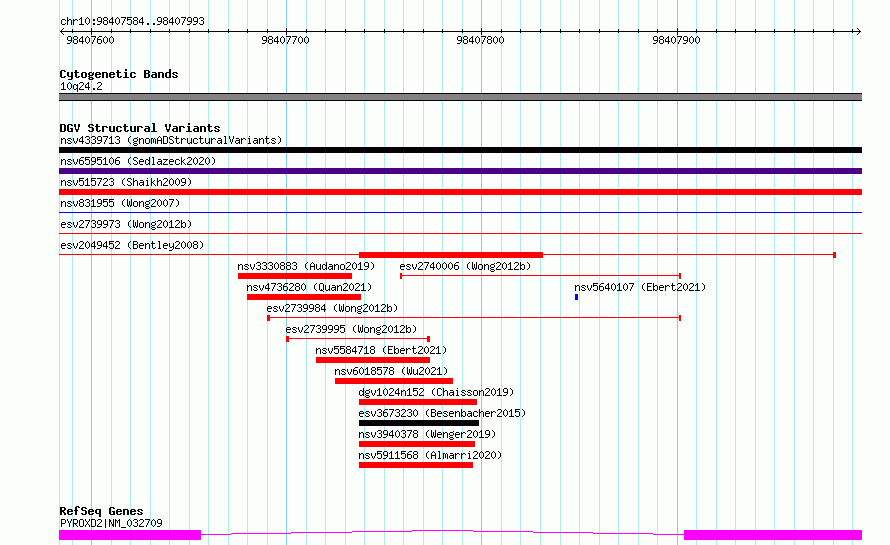Click the purple bar of nsv6595106
Image resolution: width=890 pixels, height=545 pixels.
coord(460,171)
